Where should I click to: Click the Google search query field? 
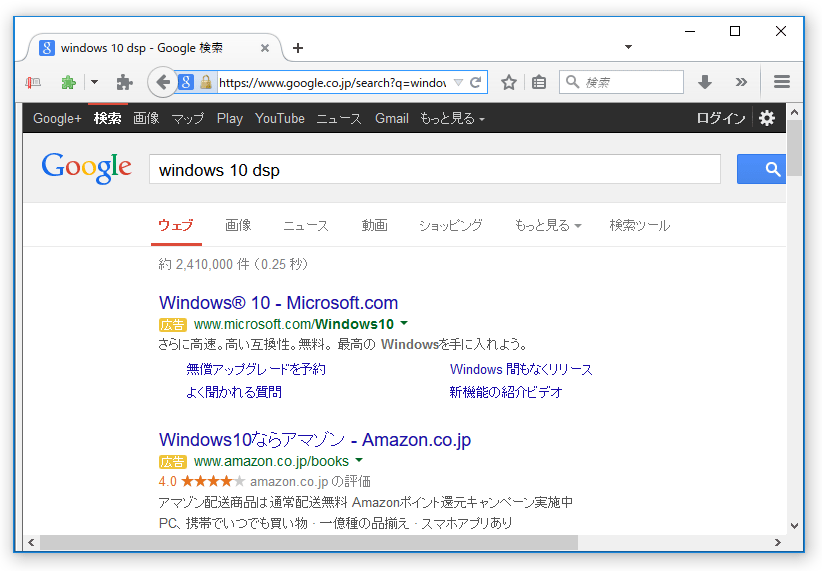pos(435,169)
